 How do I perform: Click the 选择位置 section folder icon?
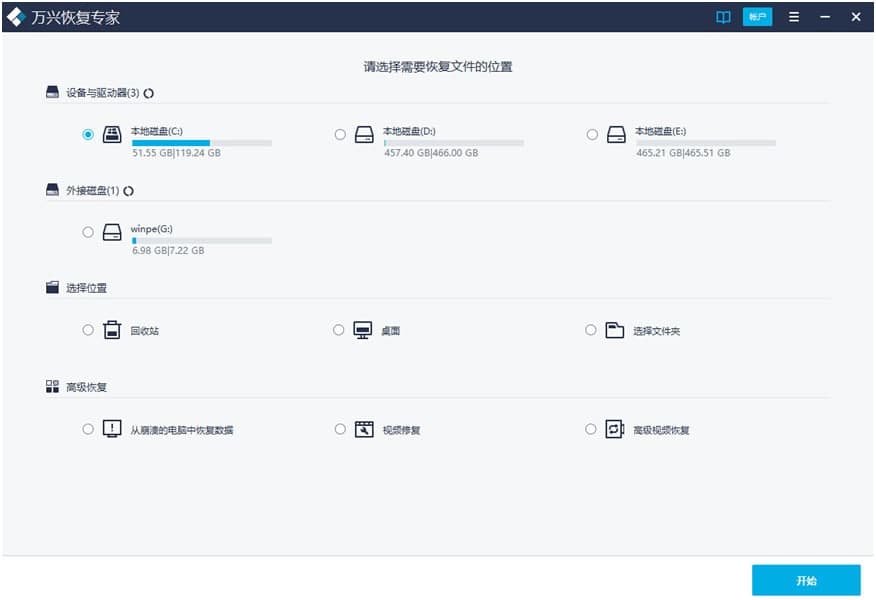pyautogui.click(x=53, y=288)
